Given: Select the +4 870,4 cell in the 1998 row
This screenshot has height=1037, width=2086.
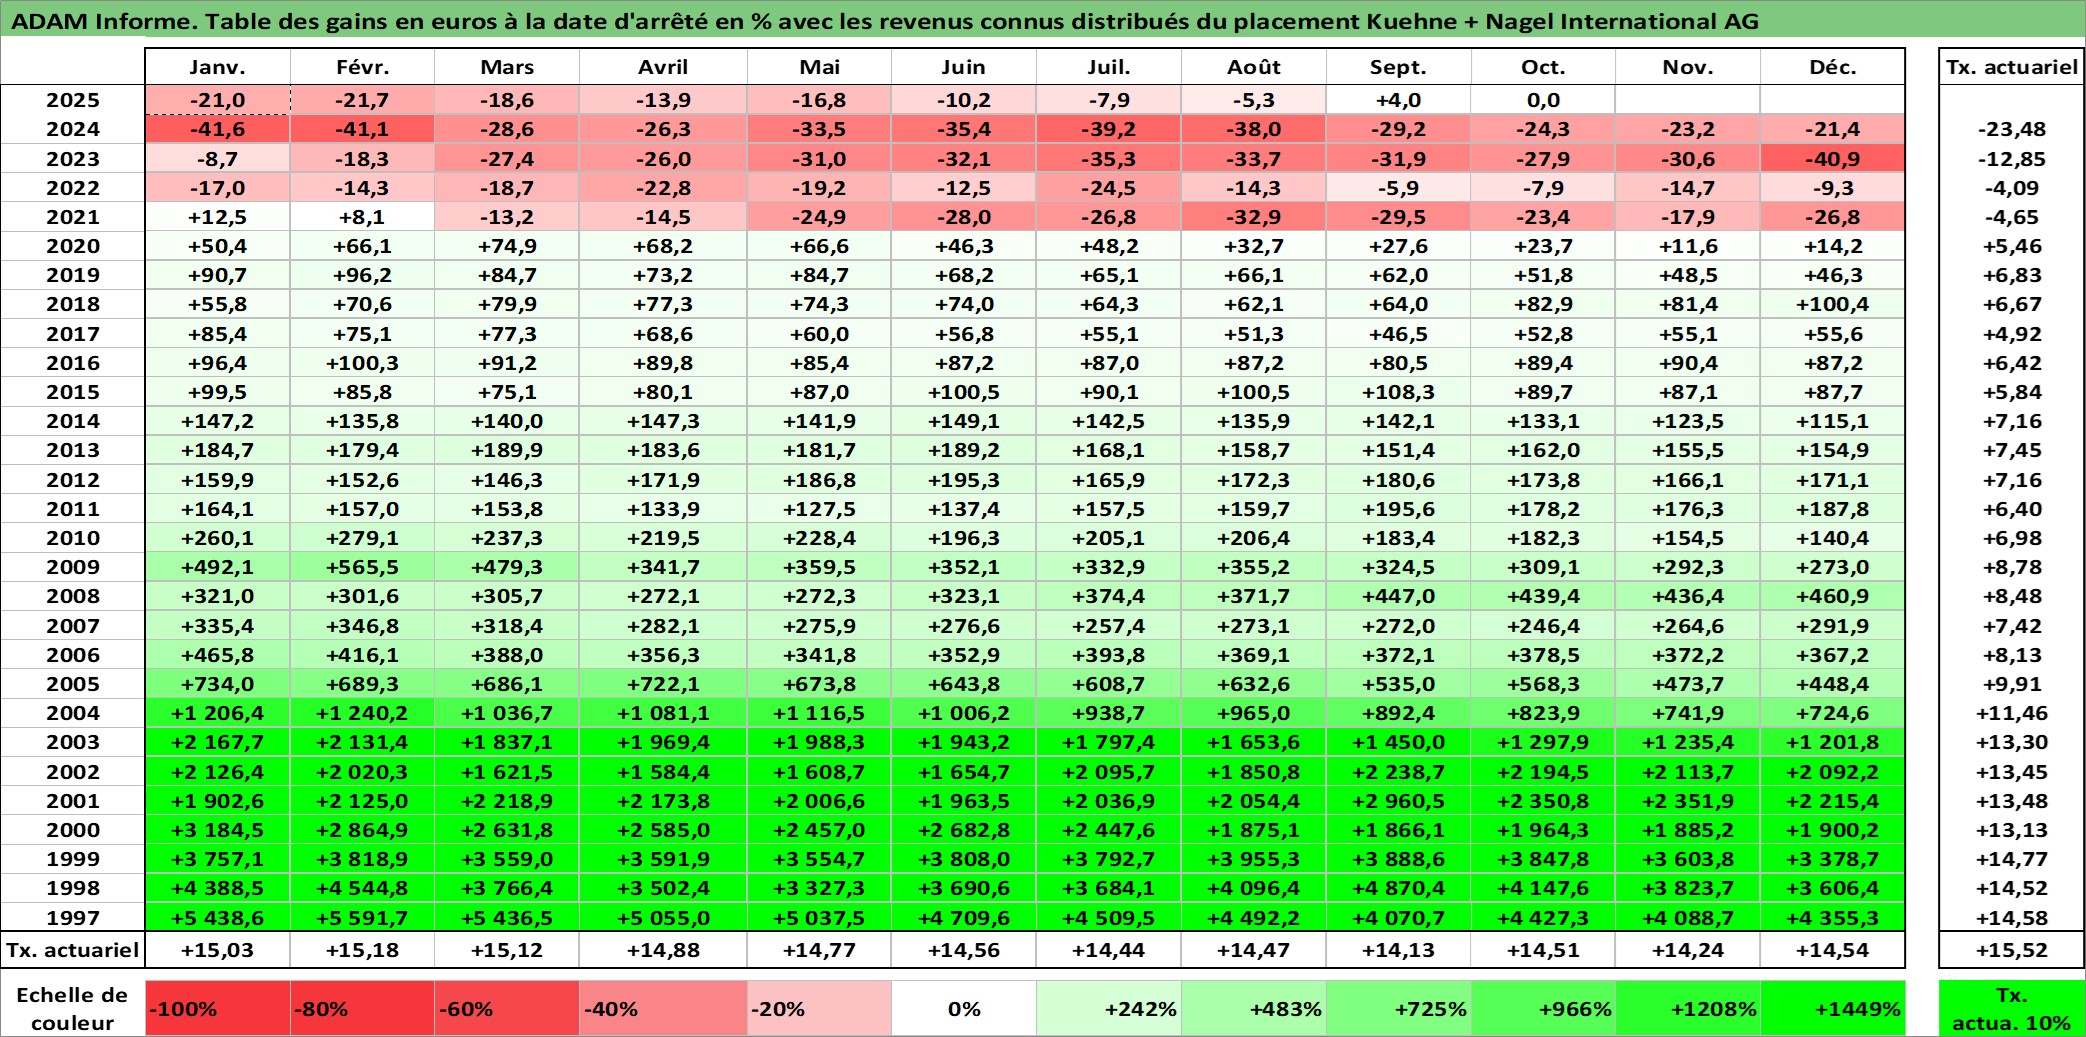Looking at the screenshot, I should pyautogui.click(x=1399, y=888).
